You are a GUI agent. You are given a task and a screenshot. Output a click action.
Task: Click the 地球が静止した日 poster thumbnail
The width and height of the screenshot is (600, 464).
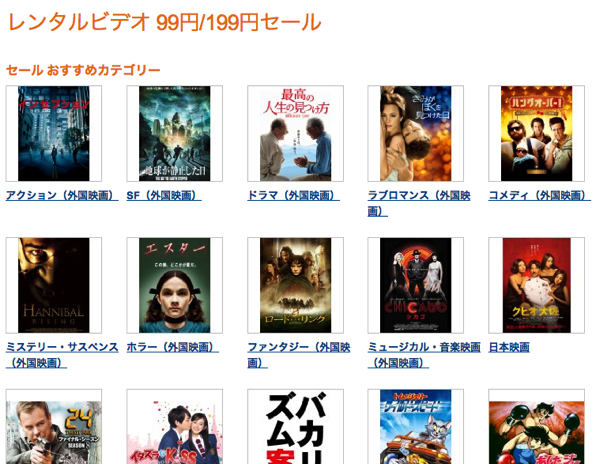(174, 134)
